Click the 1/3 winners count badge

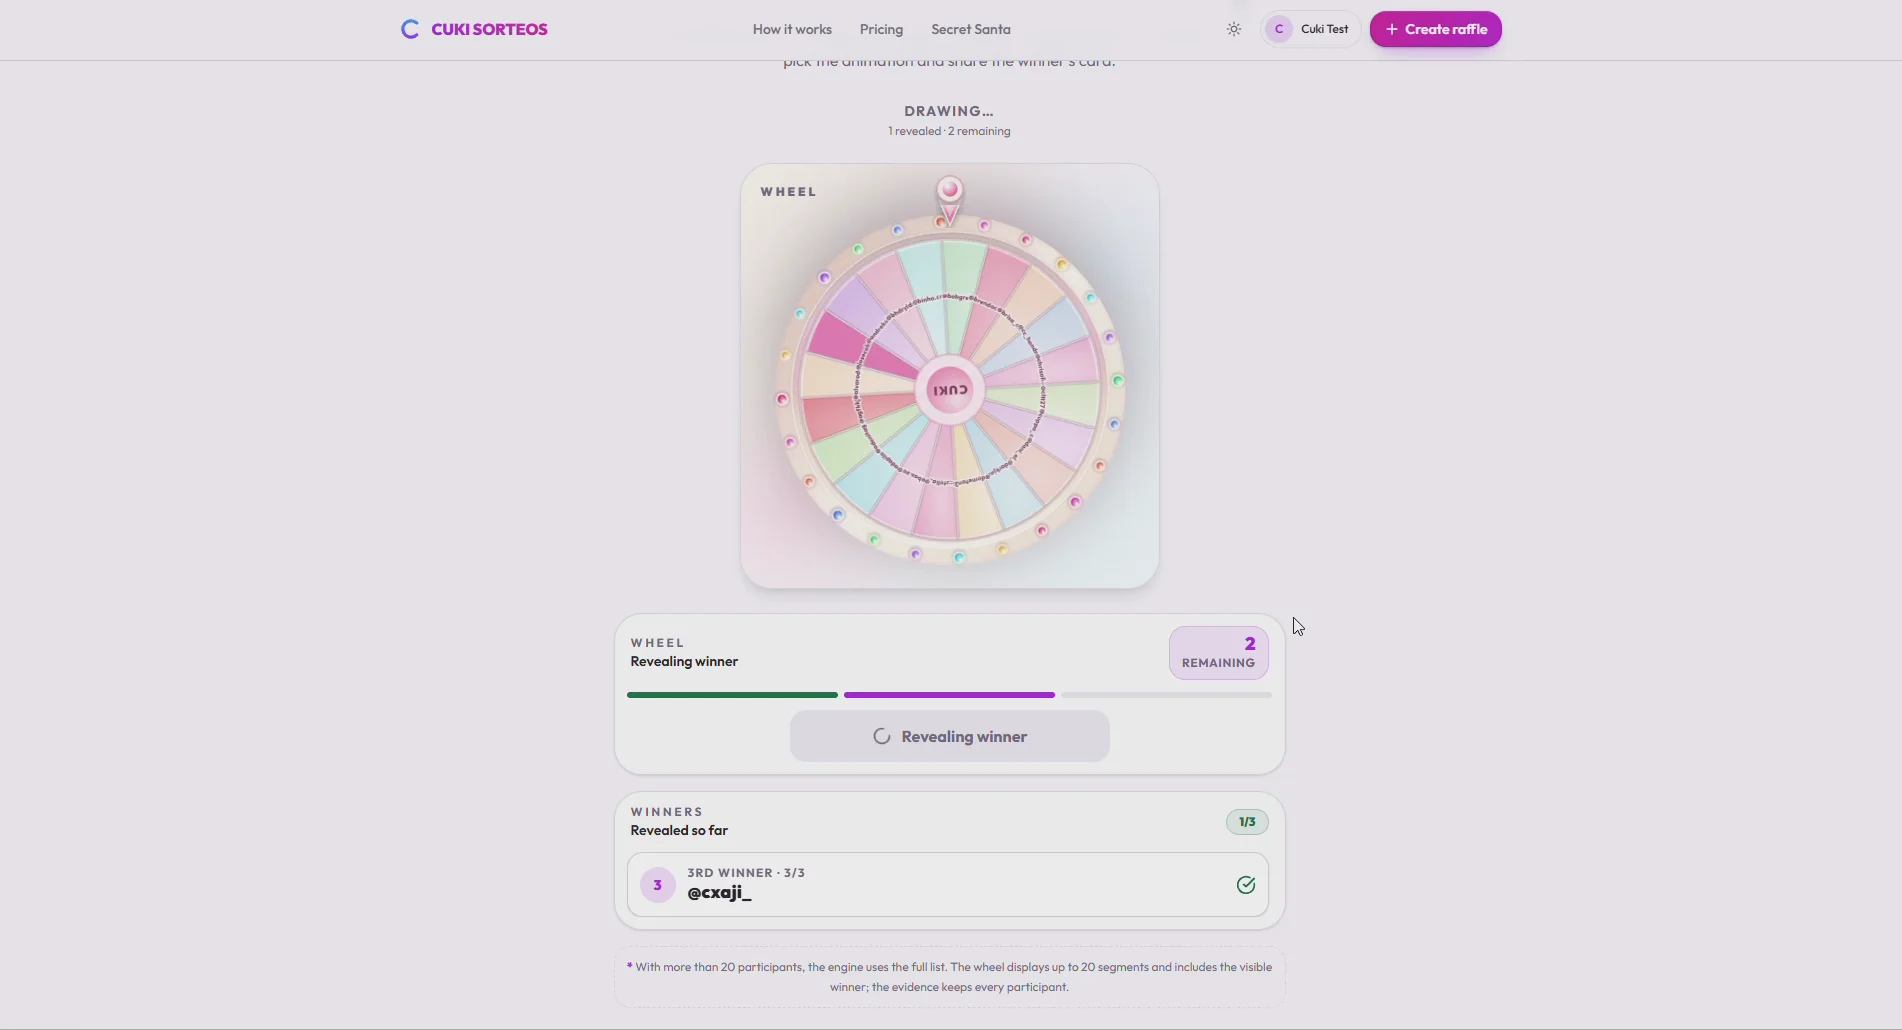tap(1247, 822)
